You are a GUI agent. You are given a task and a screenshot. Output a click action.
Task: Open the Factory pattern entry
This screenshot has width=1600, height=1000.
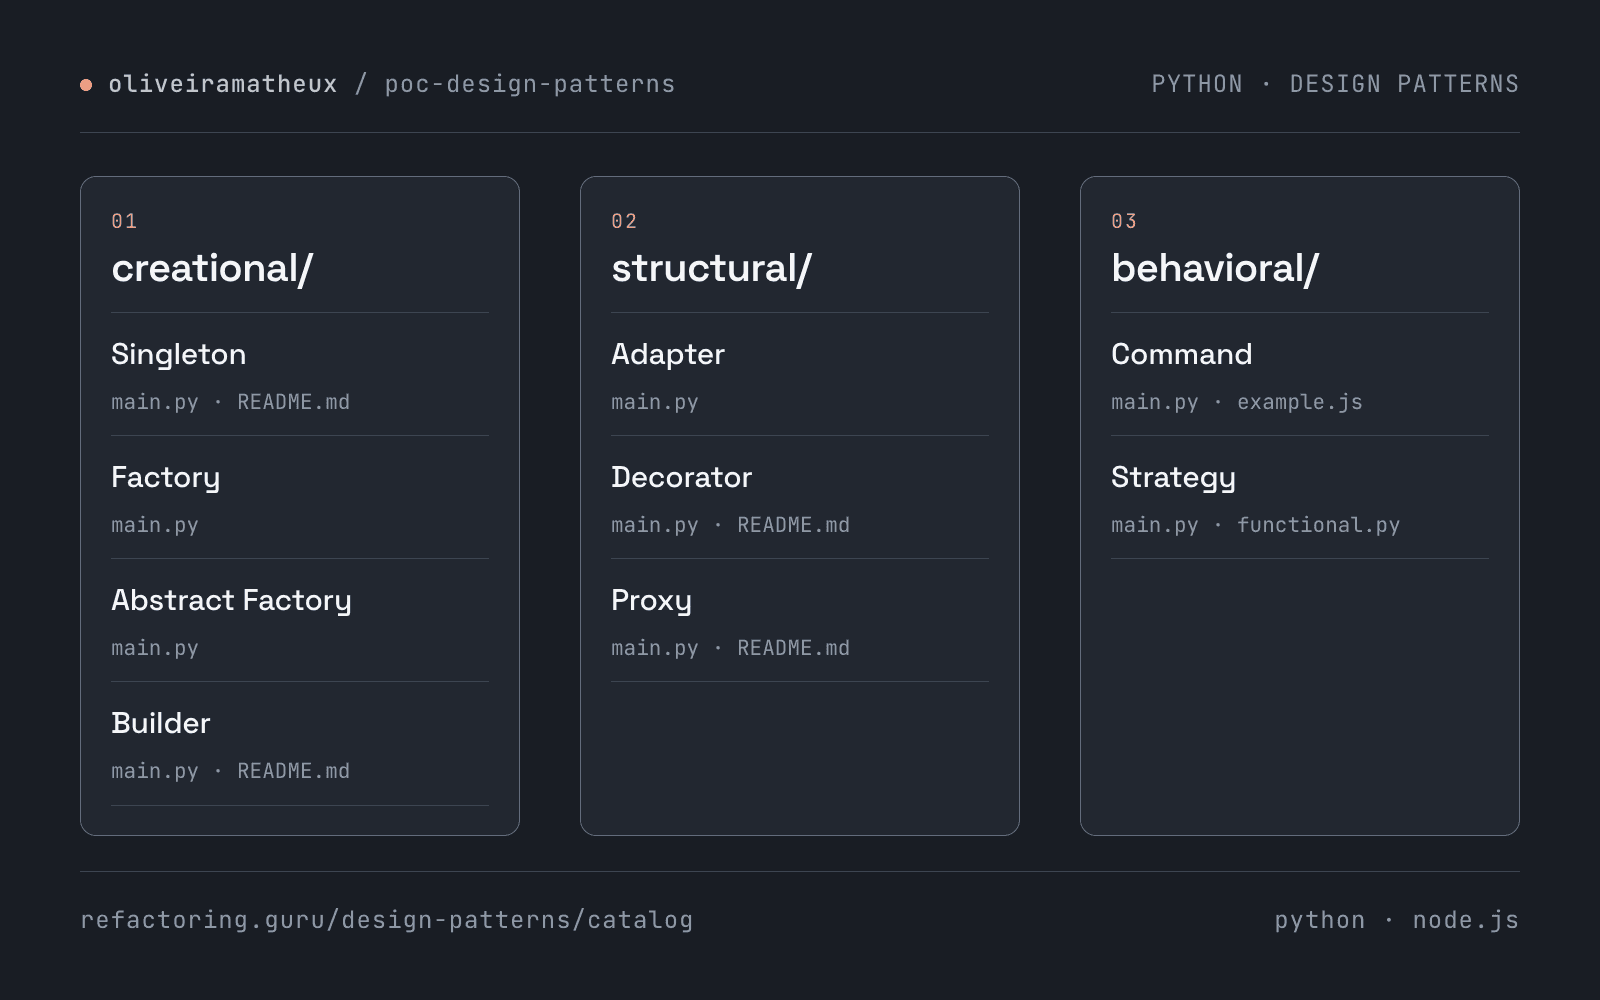(166, 477)
